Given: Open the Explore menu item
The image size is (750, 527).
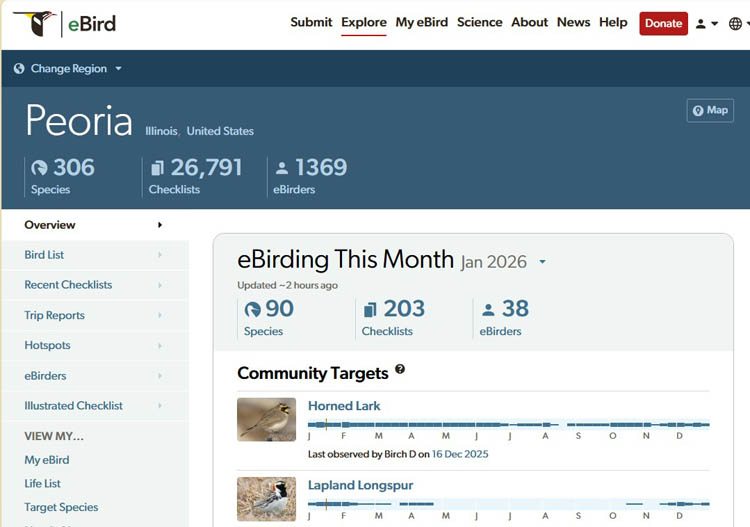Looking at the screenshot, I should (363, 22).
